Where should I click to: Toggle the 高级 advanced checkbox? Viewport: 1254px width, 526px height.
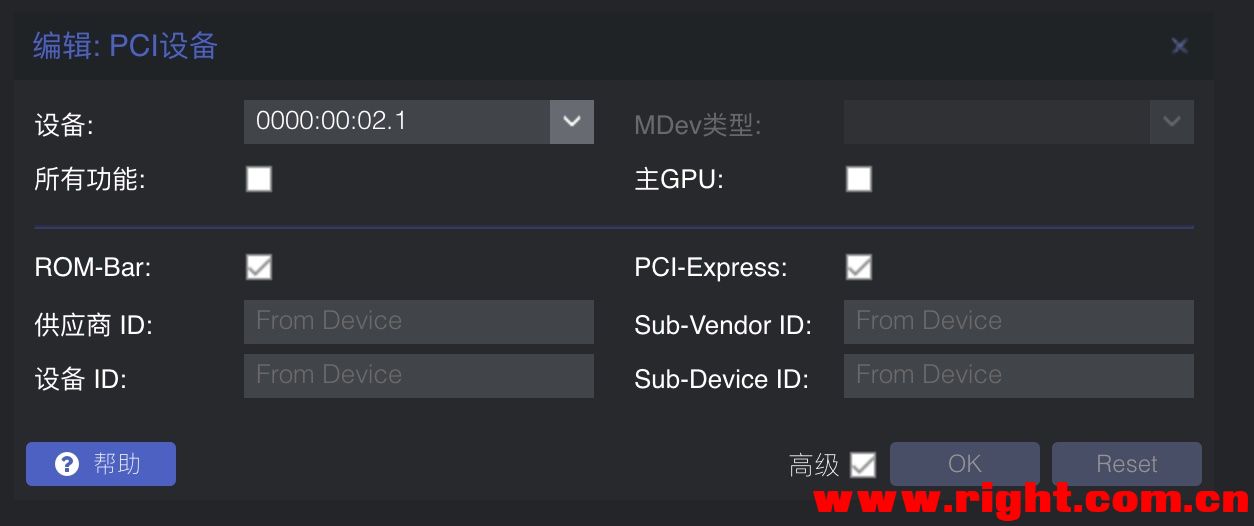tap(863, 465)
